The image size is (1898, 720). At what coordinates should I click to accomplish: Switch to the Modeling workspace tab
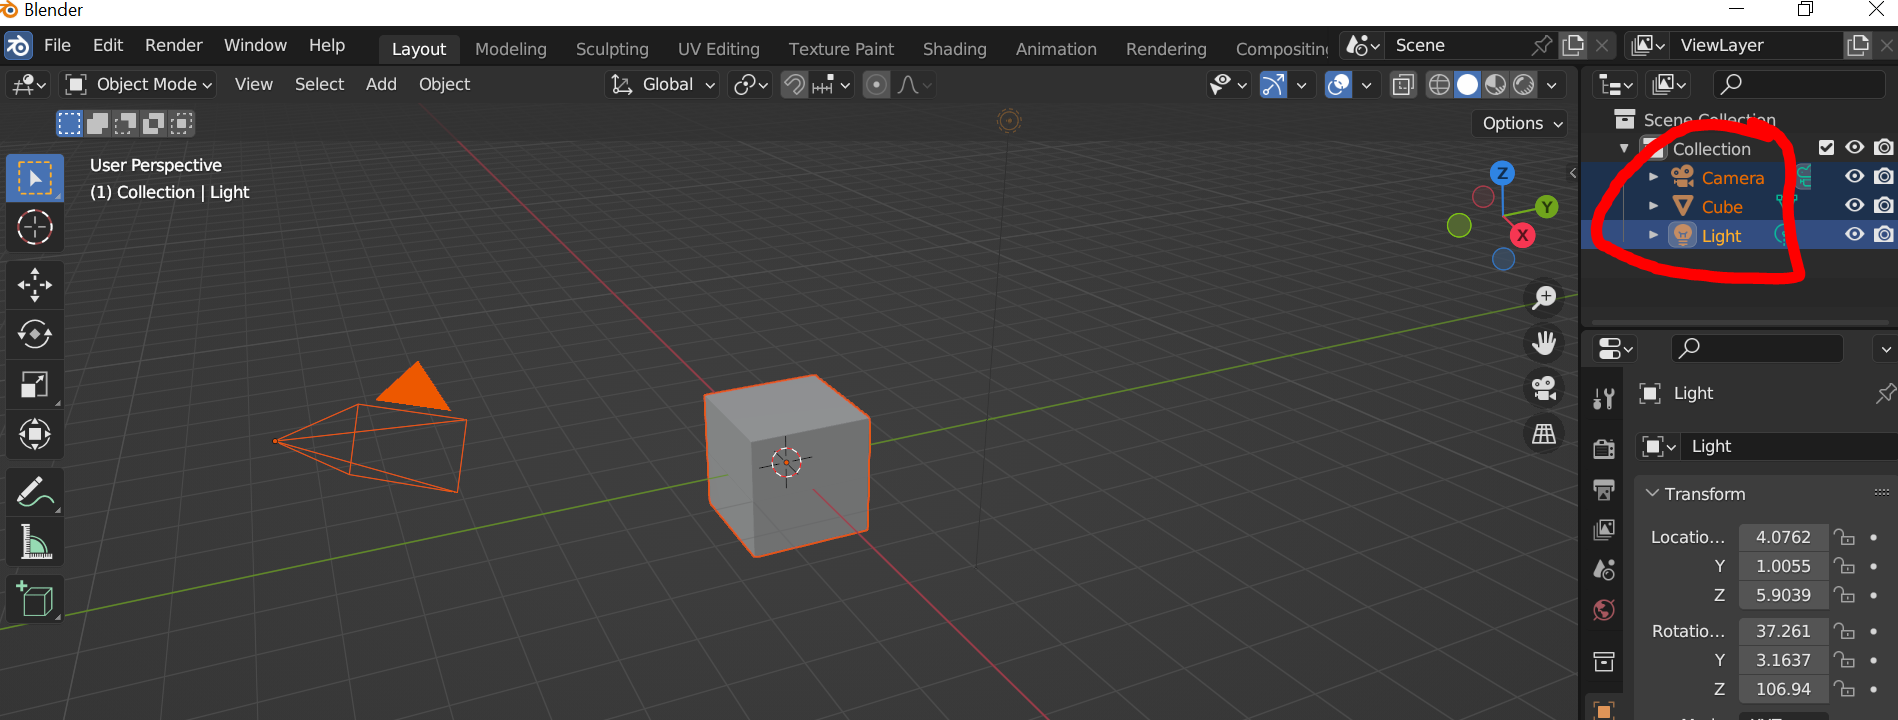point(510,49)
